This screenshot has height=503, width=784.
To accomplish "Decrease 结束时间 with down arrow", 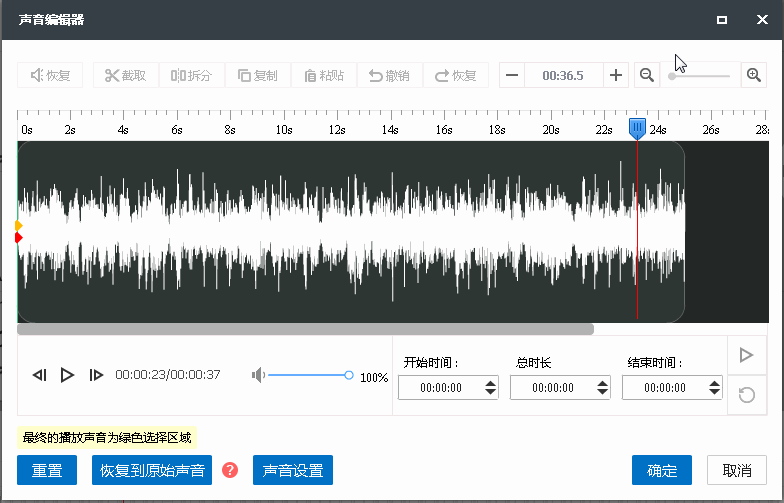I will (x=715, y=392).
